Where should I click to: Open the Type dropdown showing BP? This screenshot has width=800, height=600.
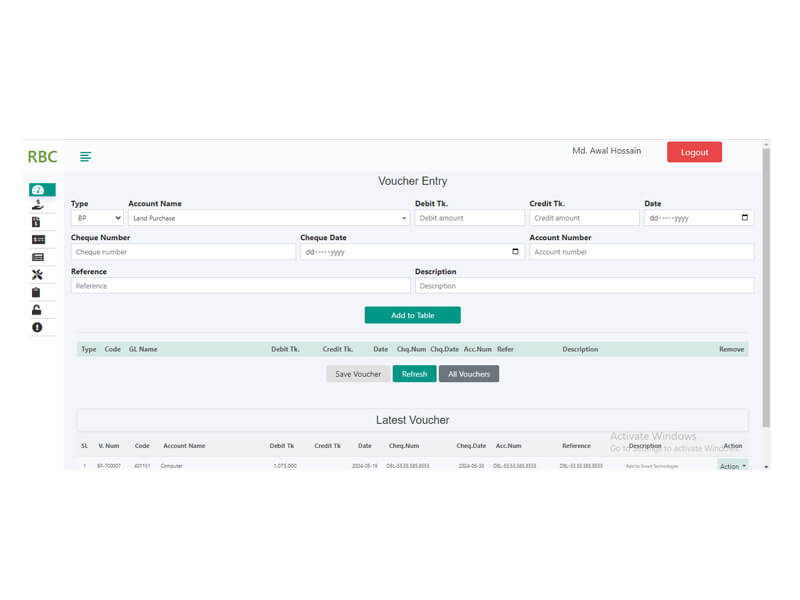click(97, 217)
